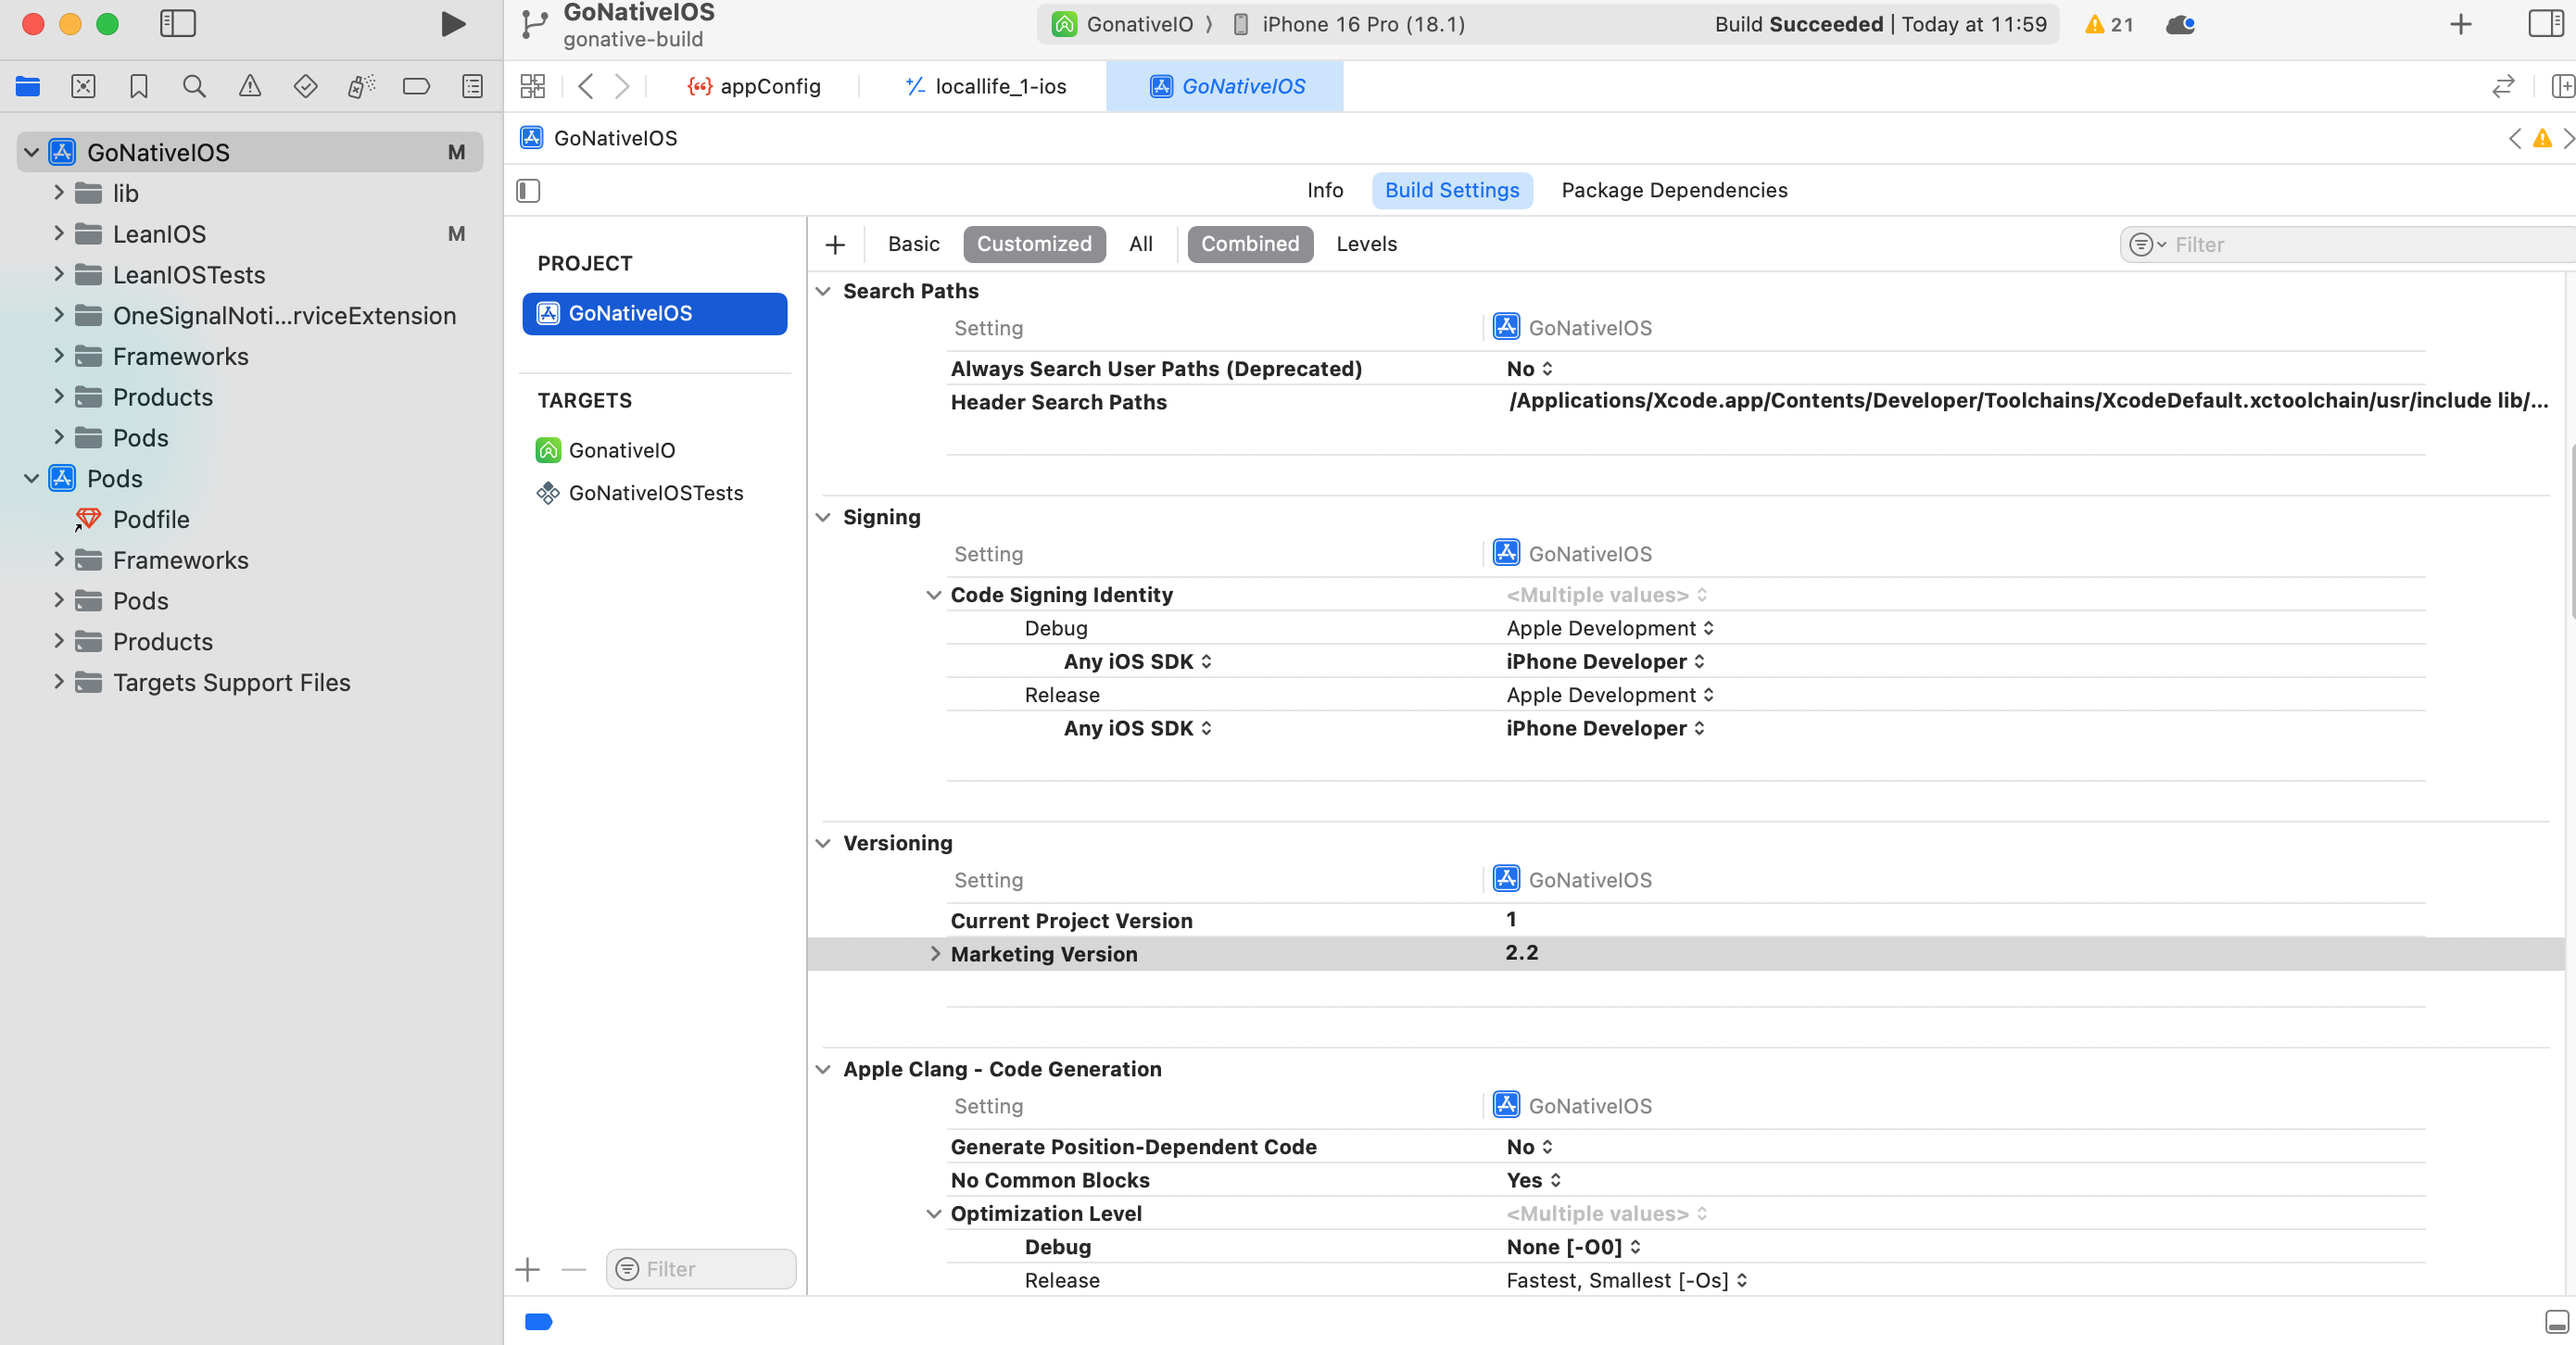2576x1345 pixels.
Task: Go back in editor history
Action: 586,87
